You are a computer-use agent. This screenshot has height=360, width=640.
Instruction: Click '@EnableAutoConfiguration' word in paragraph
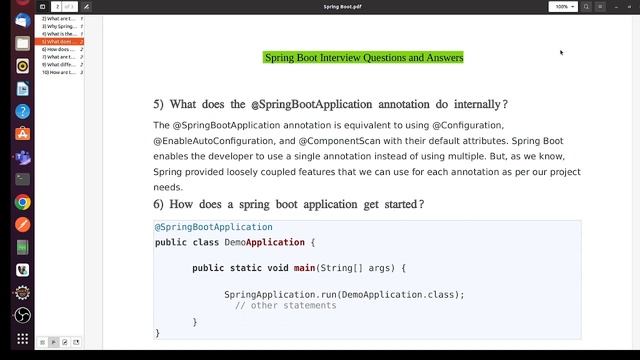pyautogui.click(x=213, y=141)
